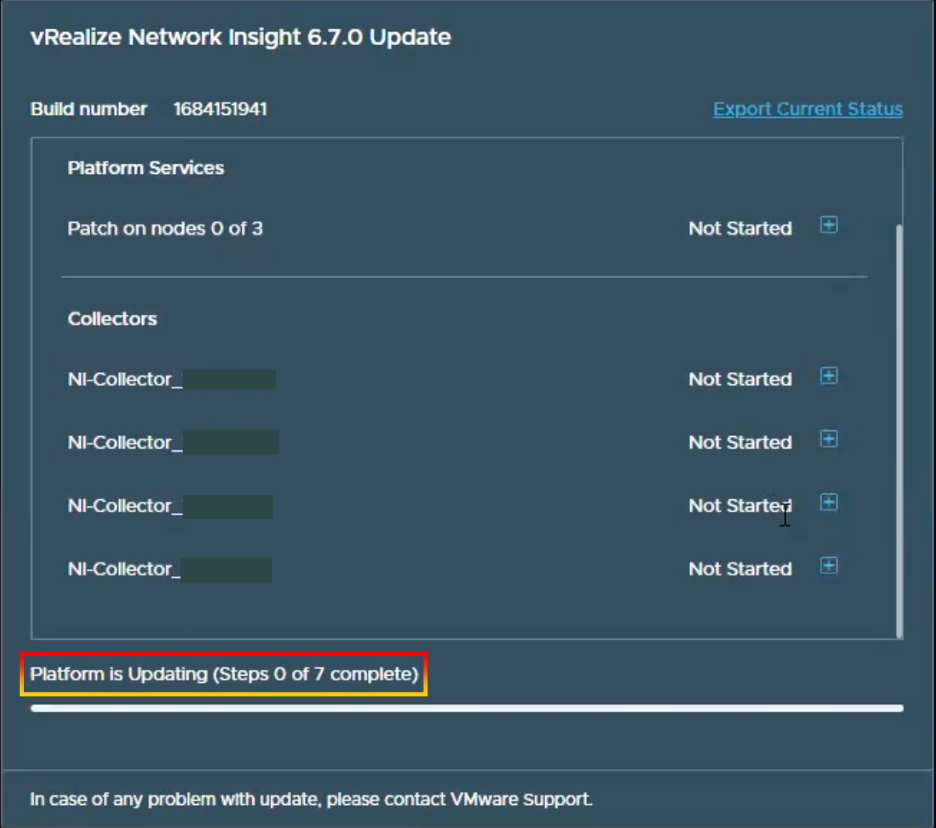Click the 'Not Started' status for Patch on nodes
The width and height of the screenshot is (936, 828).
tap(740, 229)
